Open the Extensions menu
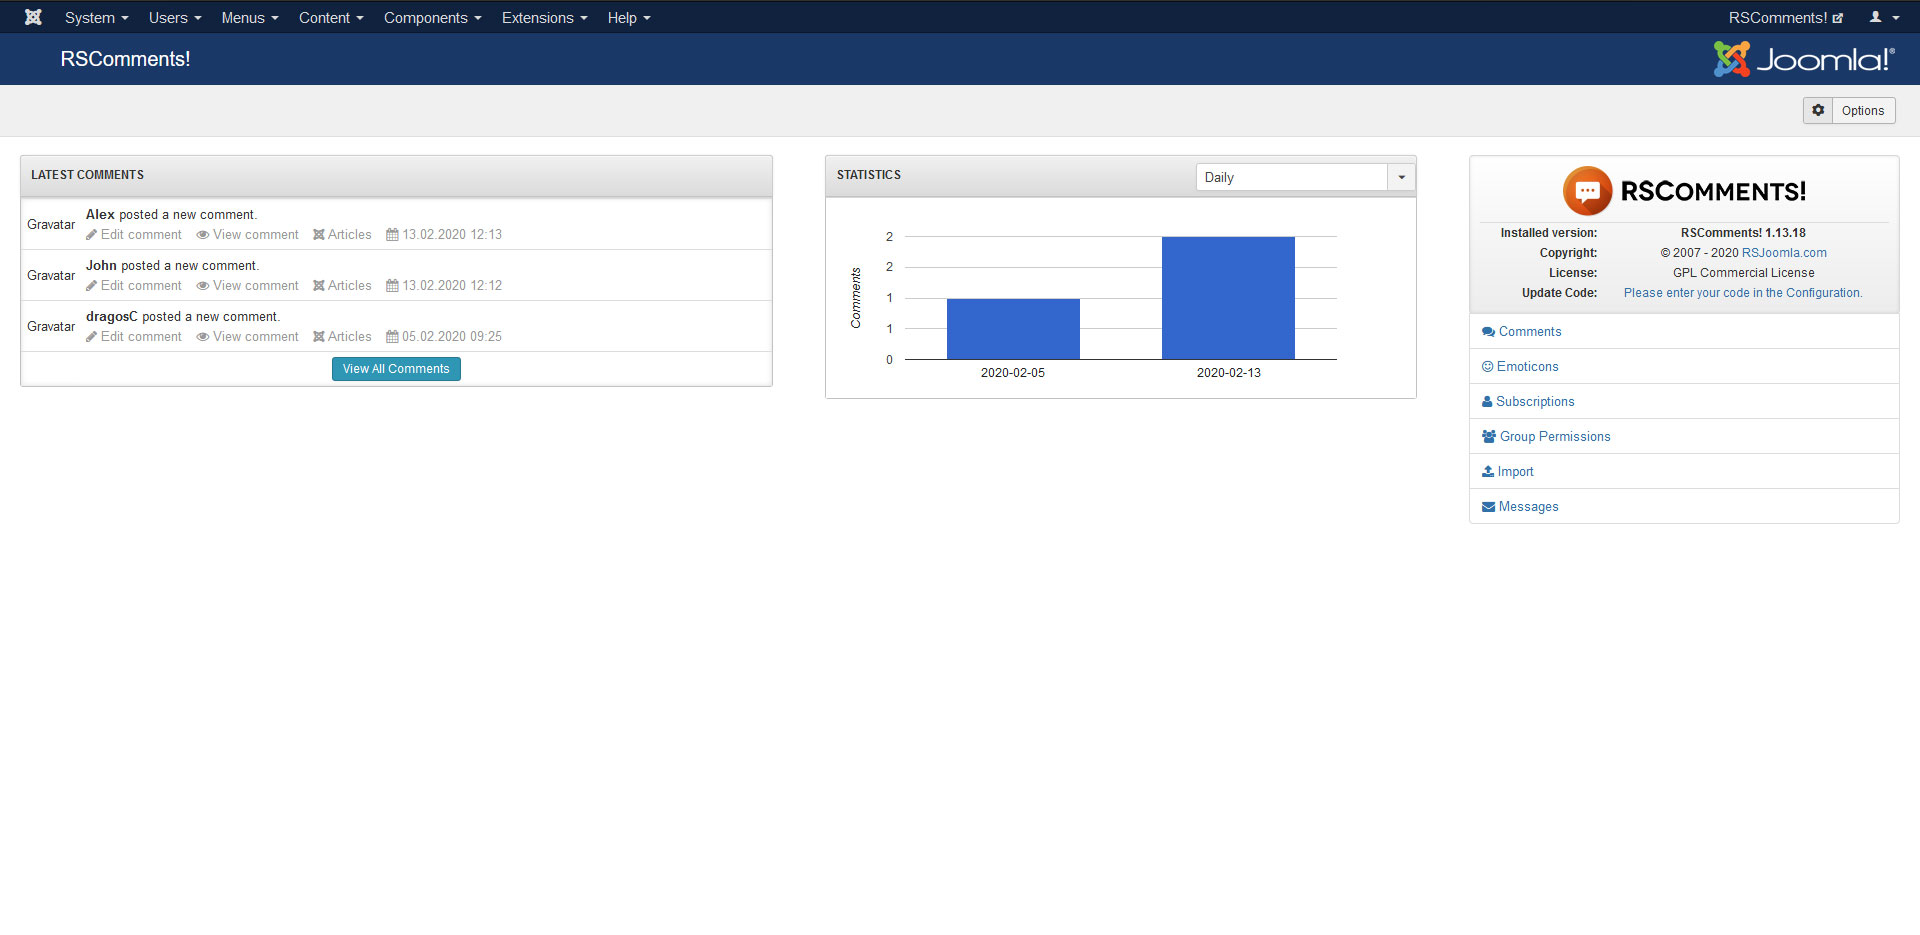This screenshot has width=1920, height=935. [x=544, y=17]
